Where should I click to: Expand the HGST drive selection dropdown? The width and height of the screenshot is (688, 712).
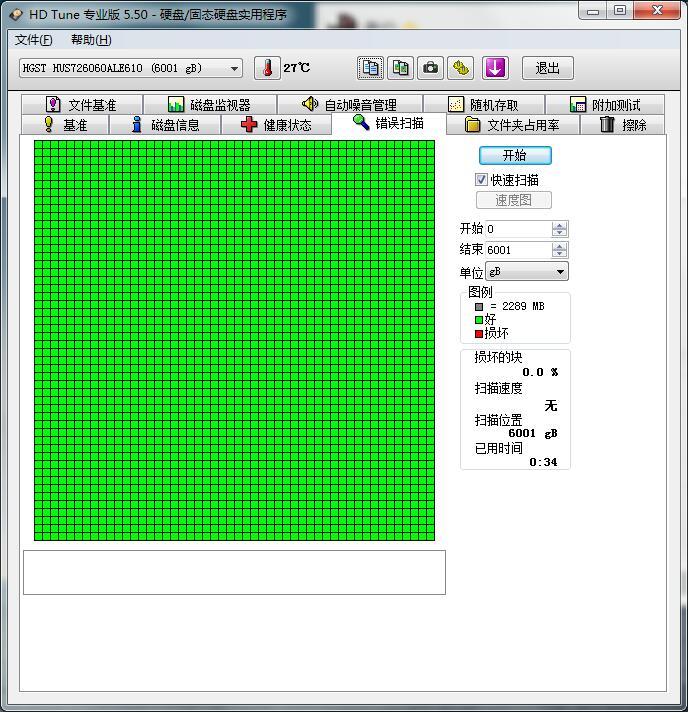(234, 69)
